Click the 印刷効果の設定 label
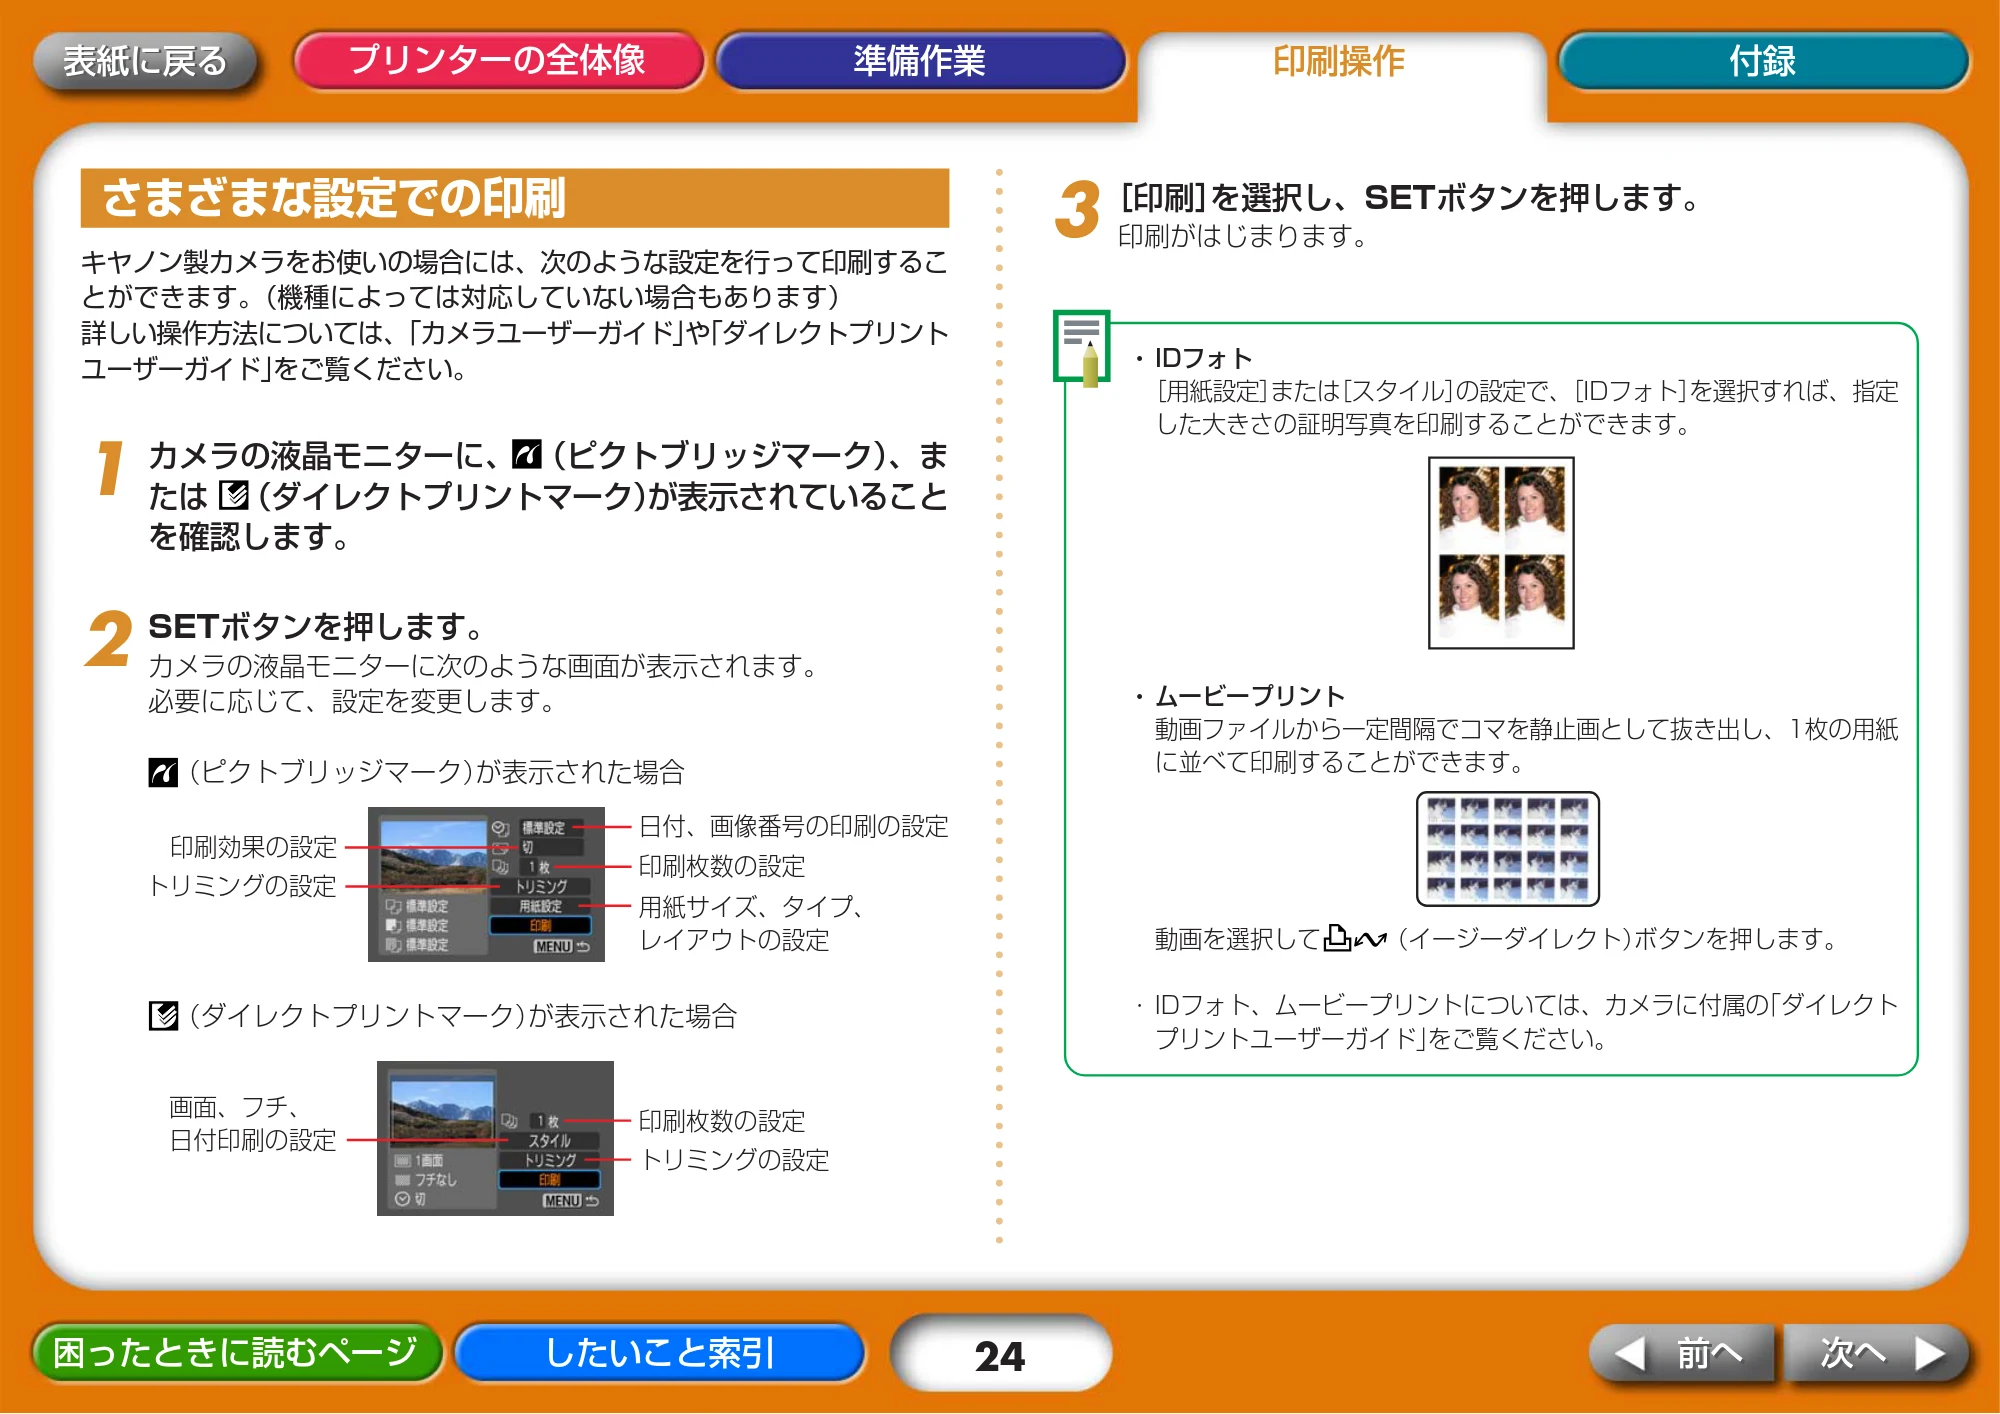 click(253, 847)
